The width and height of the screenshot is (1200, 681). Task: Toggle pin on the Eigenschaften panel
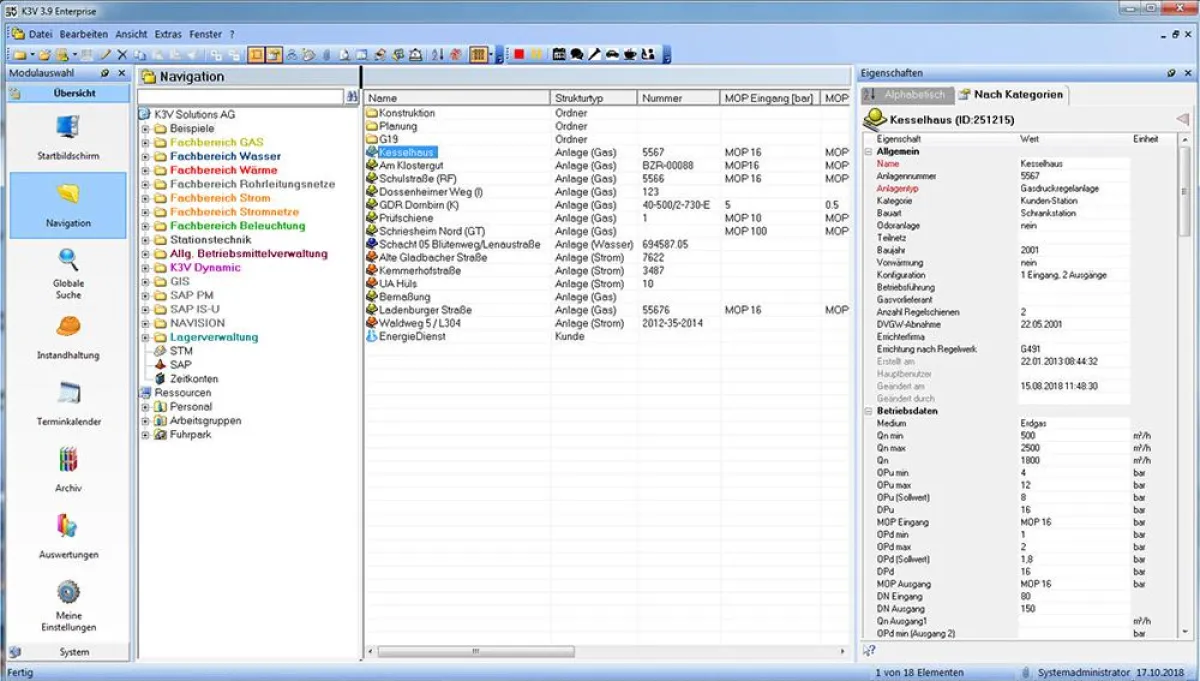tap(1170, 74)
